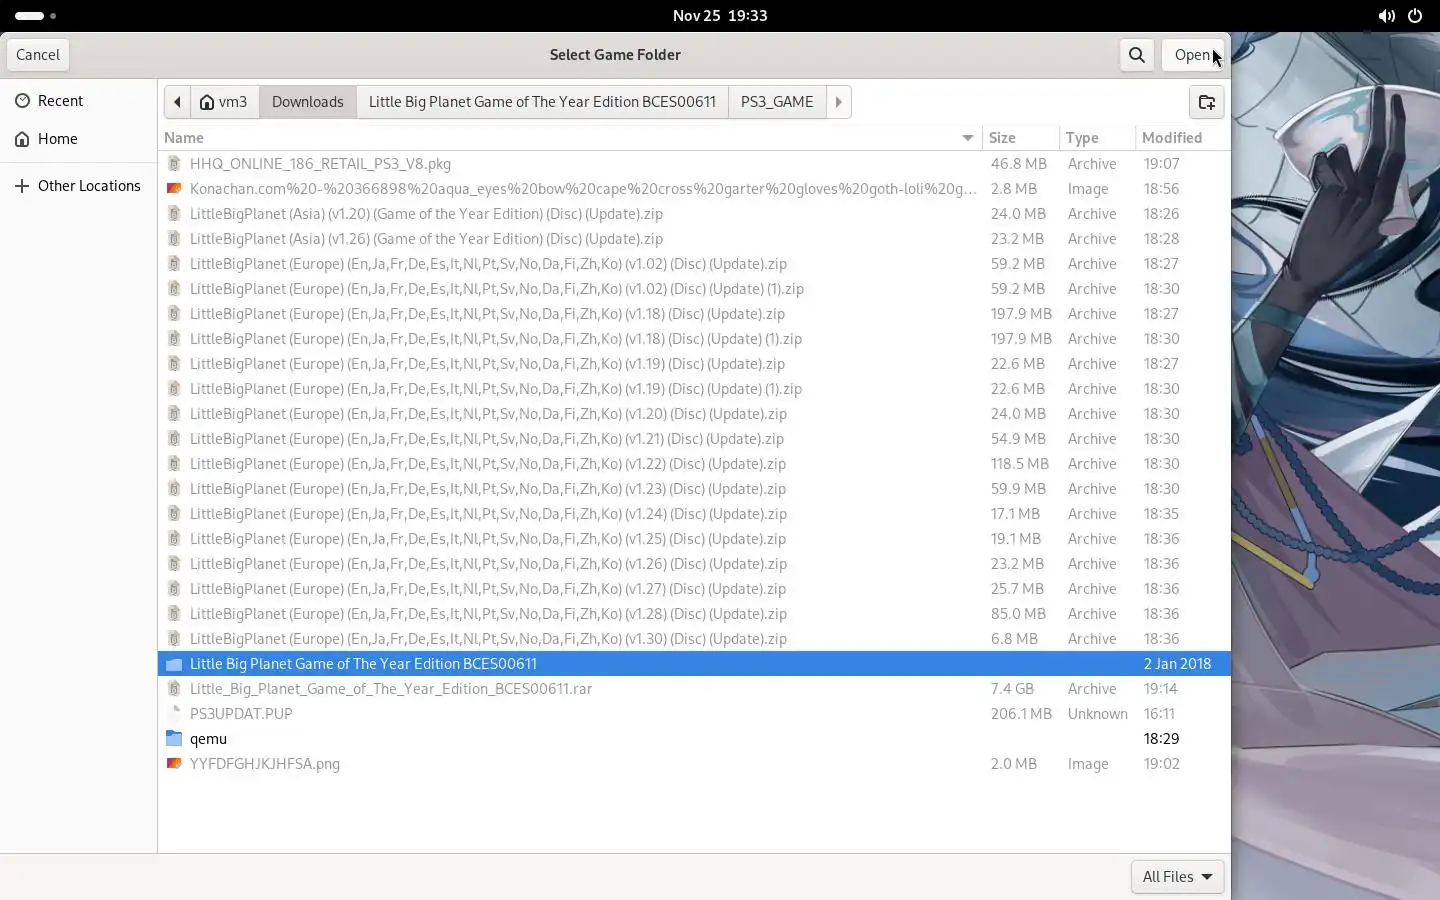This screenshot has height=900, width=1440.
Task: Click Europe v1.22 (Disc) (Update).zip name
Action: (488, 464)
